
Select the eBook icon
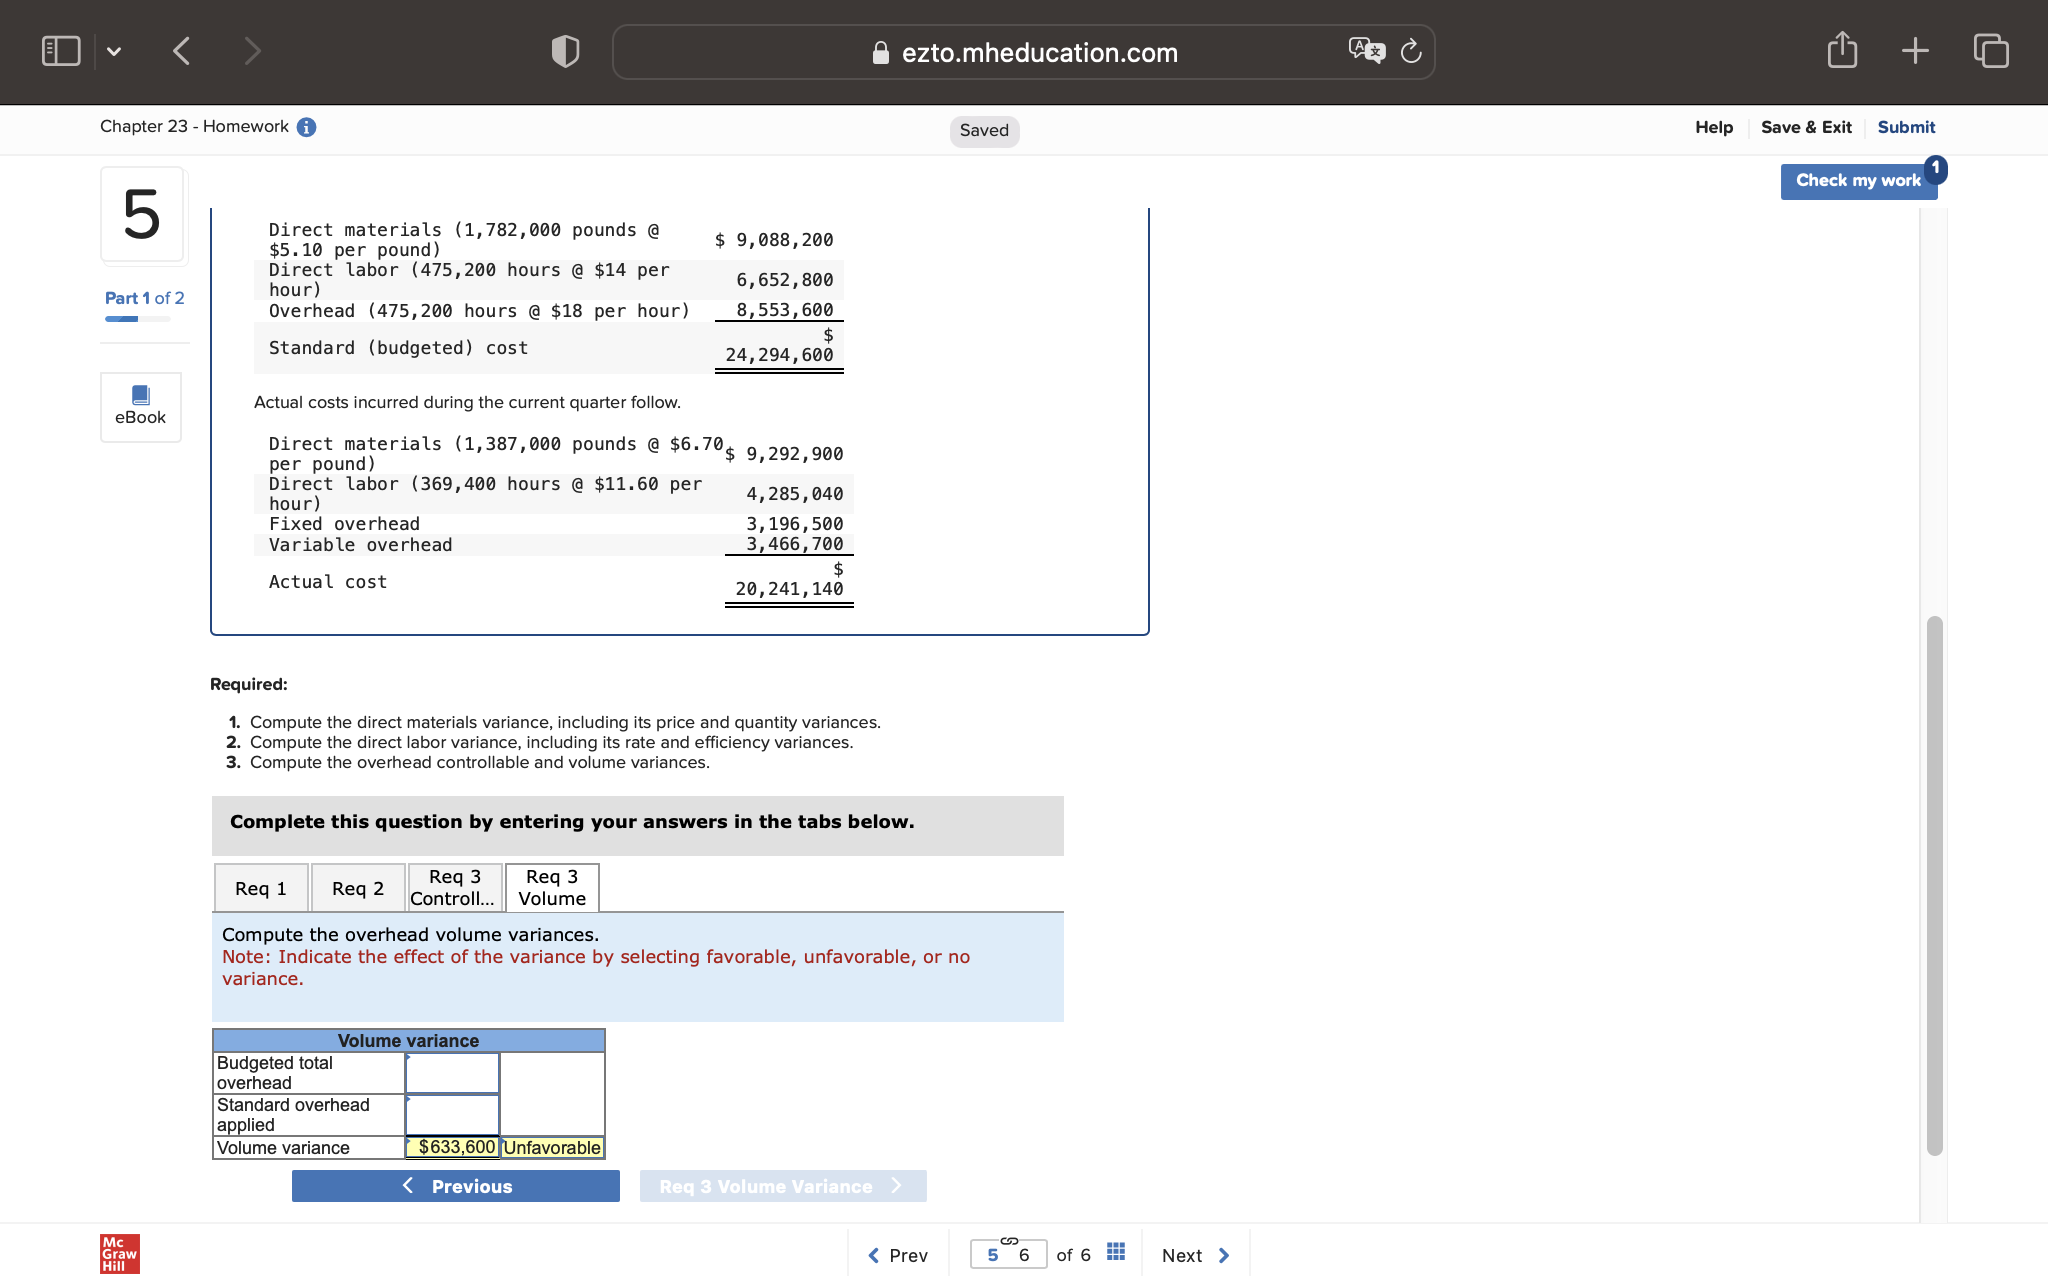coord(140,406)
